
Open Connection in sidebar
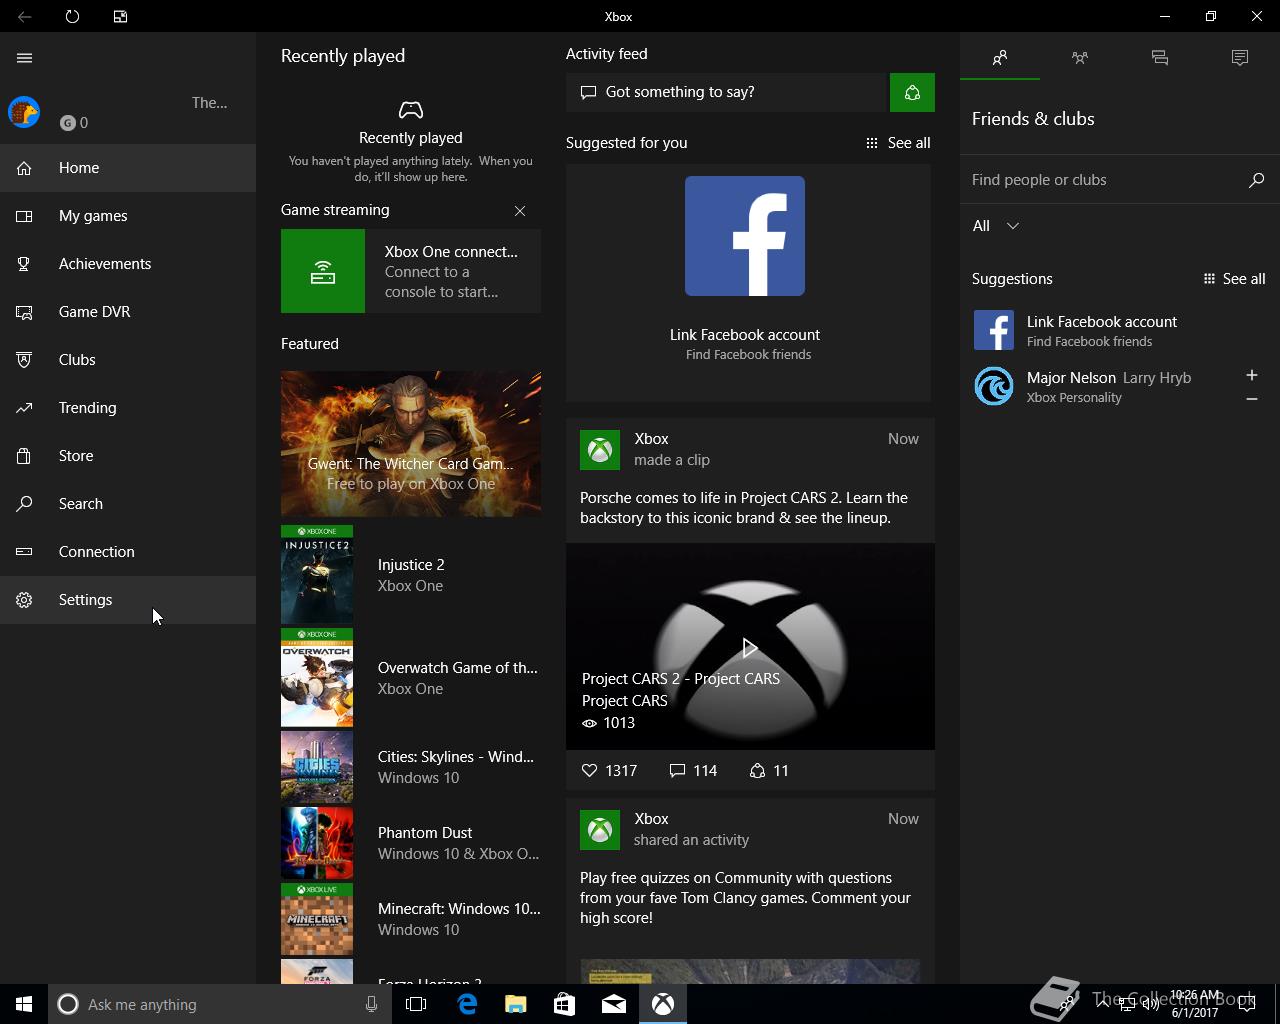point(128,552)
